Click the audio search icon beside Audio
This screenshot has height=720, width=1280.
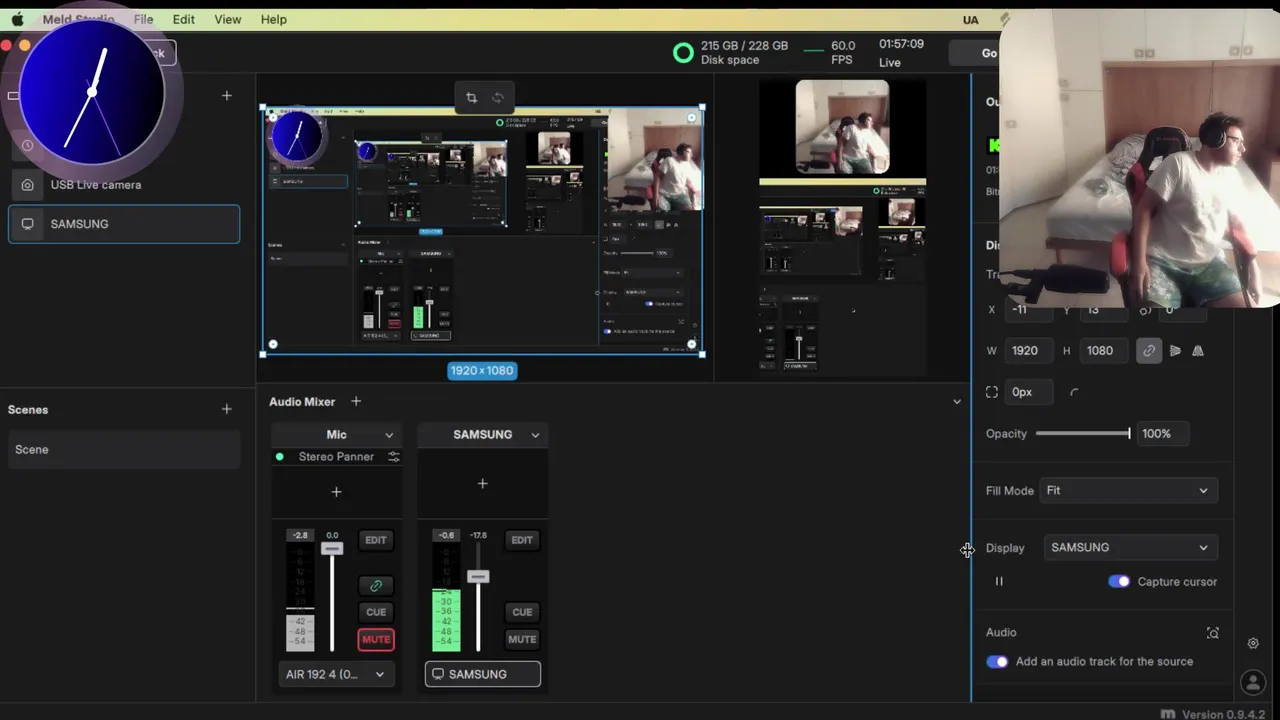coord(1213,633)
